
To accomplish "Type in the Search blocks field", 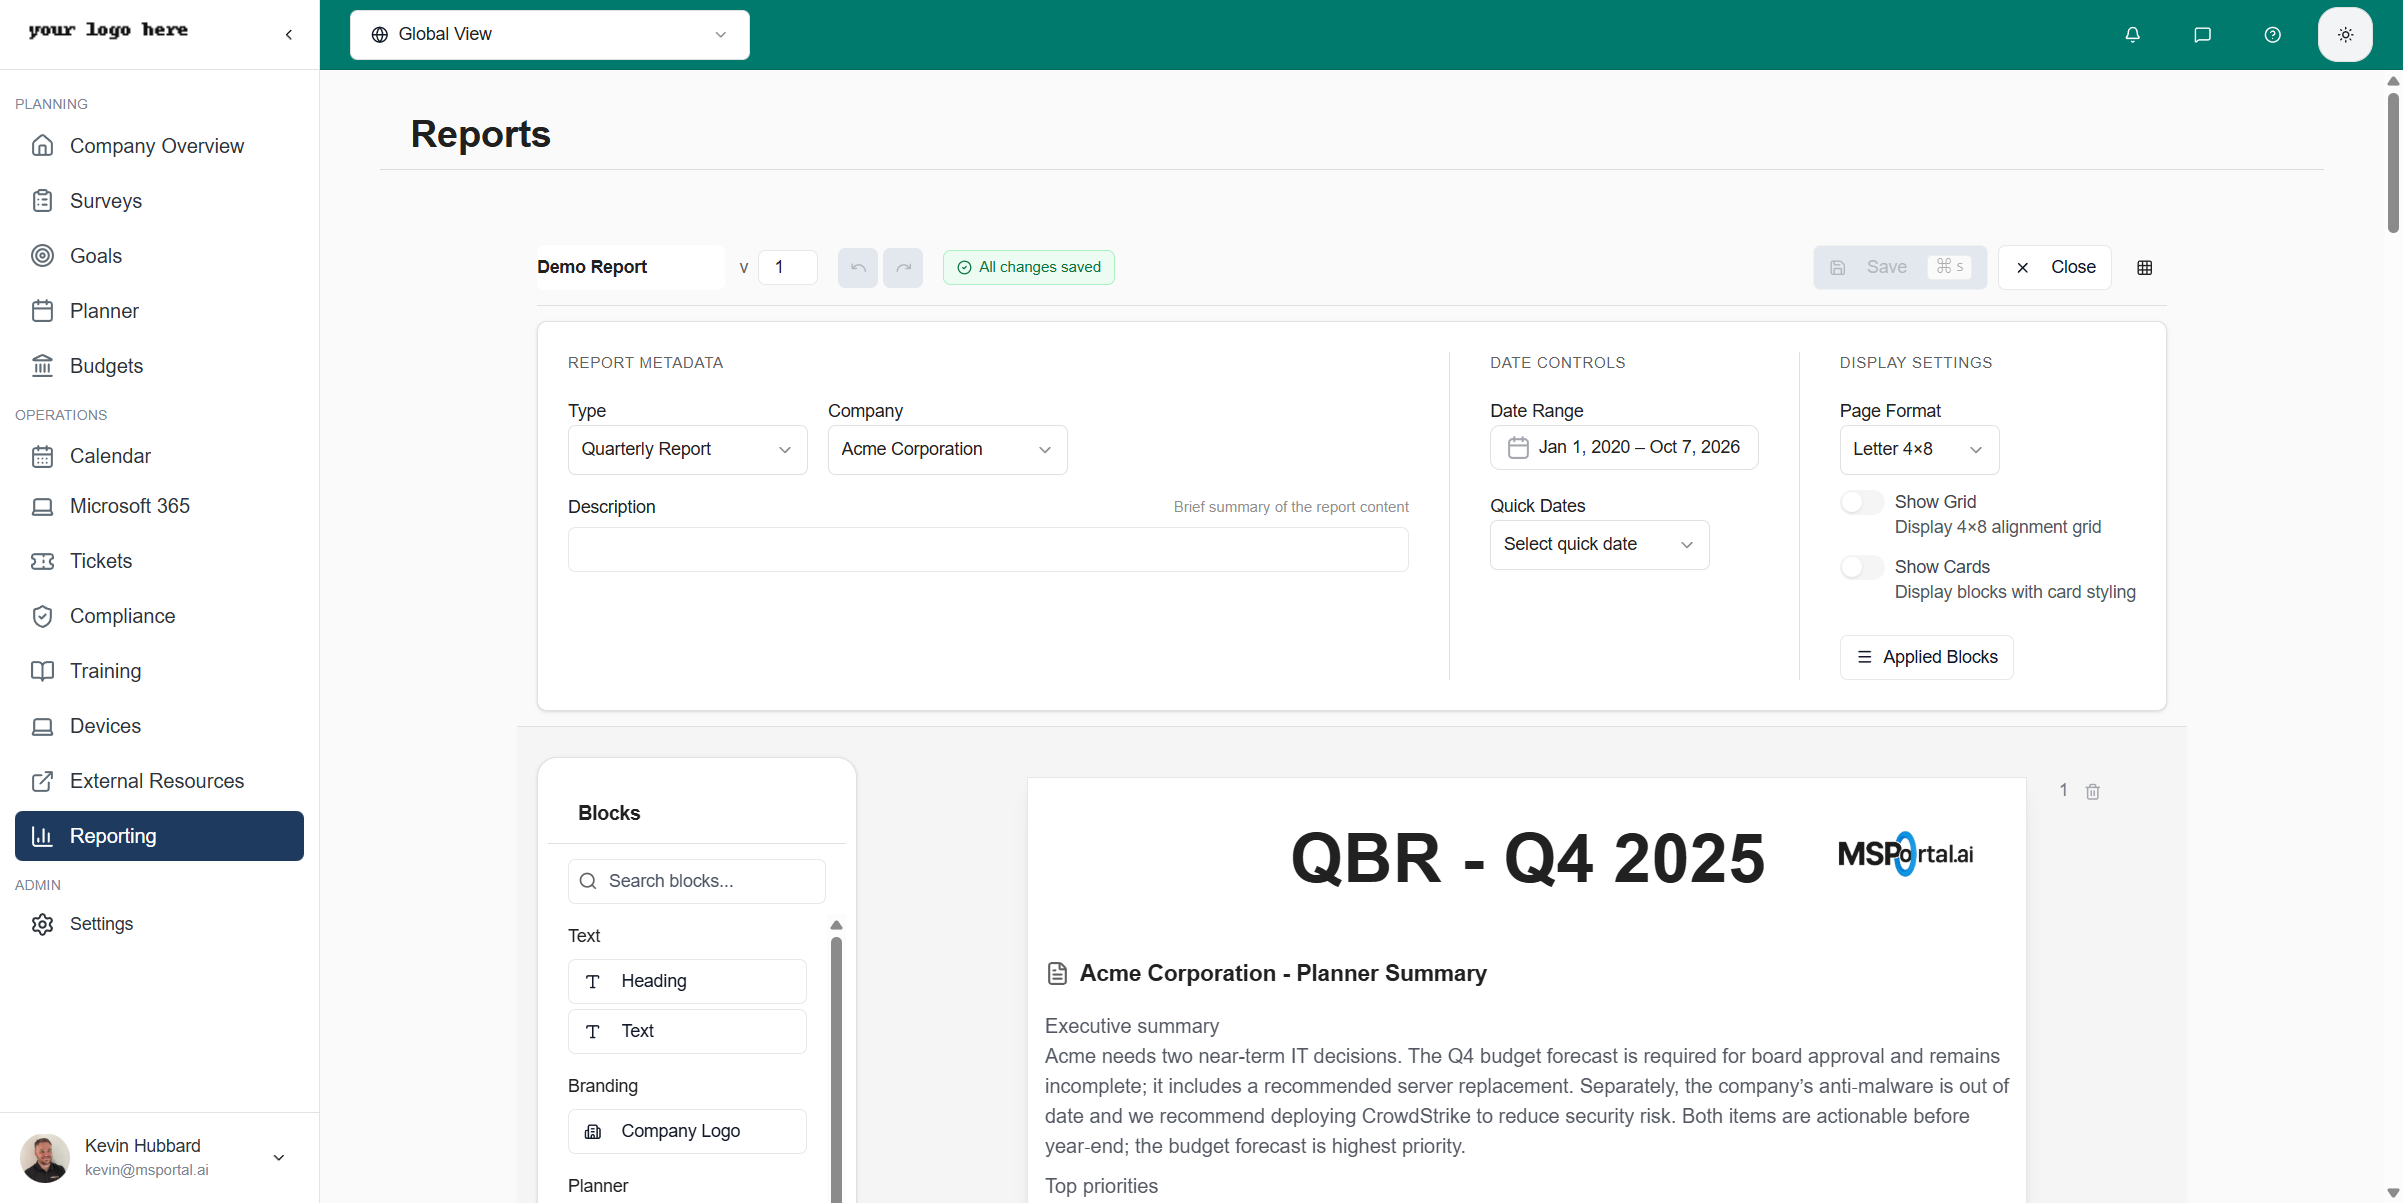I will pyautogui.click(x=696, y=881).
